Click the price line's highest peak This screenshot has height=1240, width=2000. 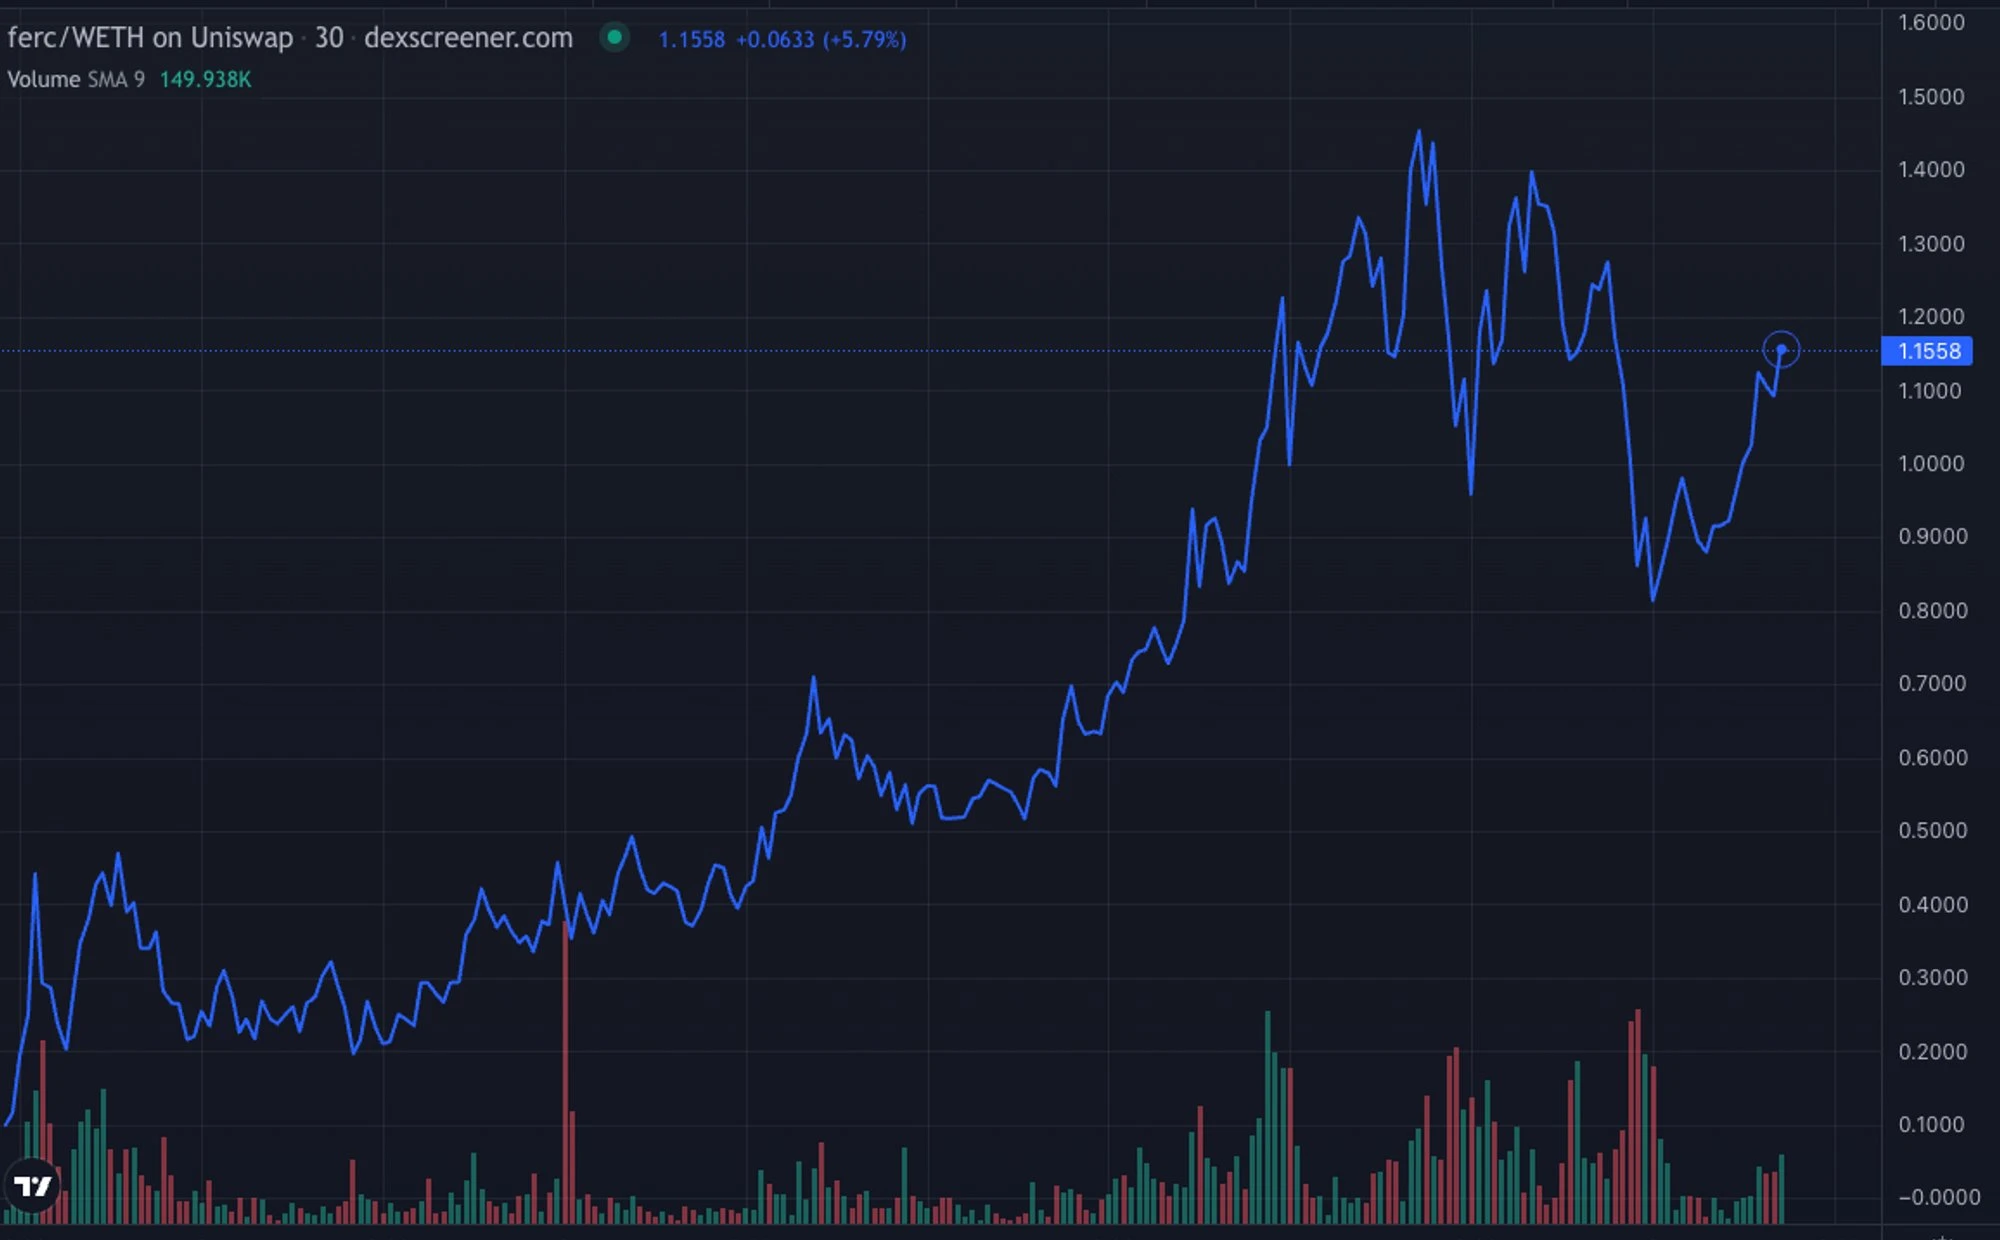(x=1418, y=131)
